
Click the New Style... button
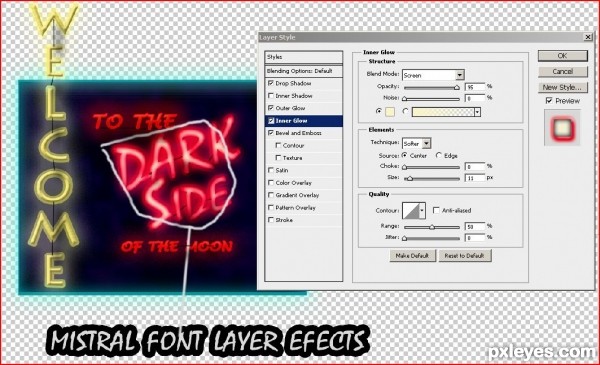point(562,87)
